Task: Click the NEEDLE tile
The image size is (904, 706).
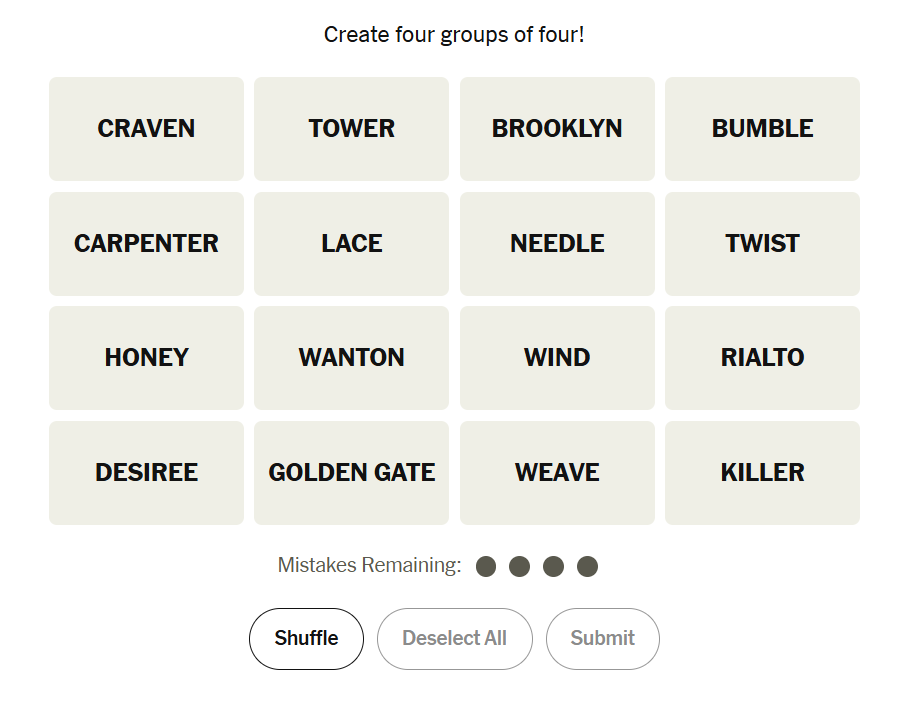Action: pyautogui.click(x=557, y=244)
